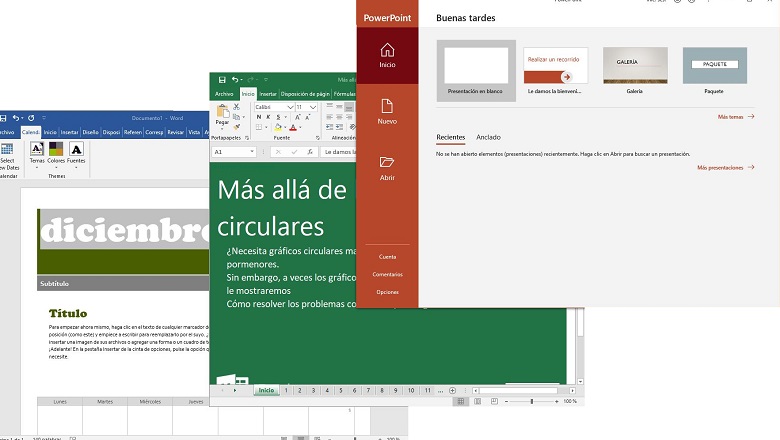Open PowerPoint's Inicio home icon
This screenshot has height=440, width=780.
(387, 50)
